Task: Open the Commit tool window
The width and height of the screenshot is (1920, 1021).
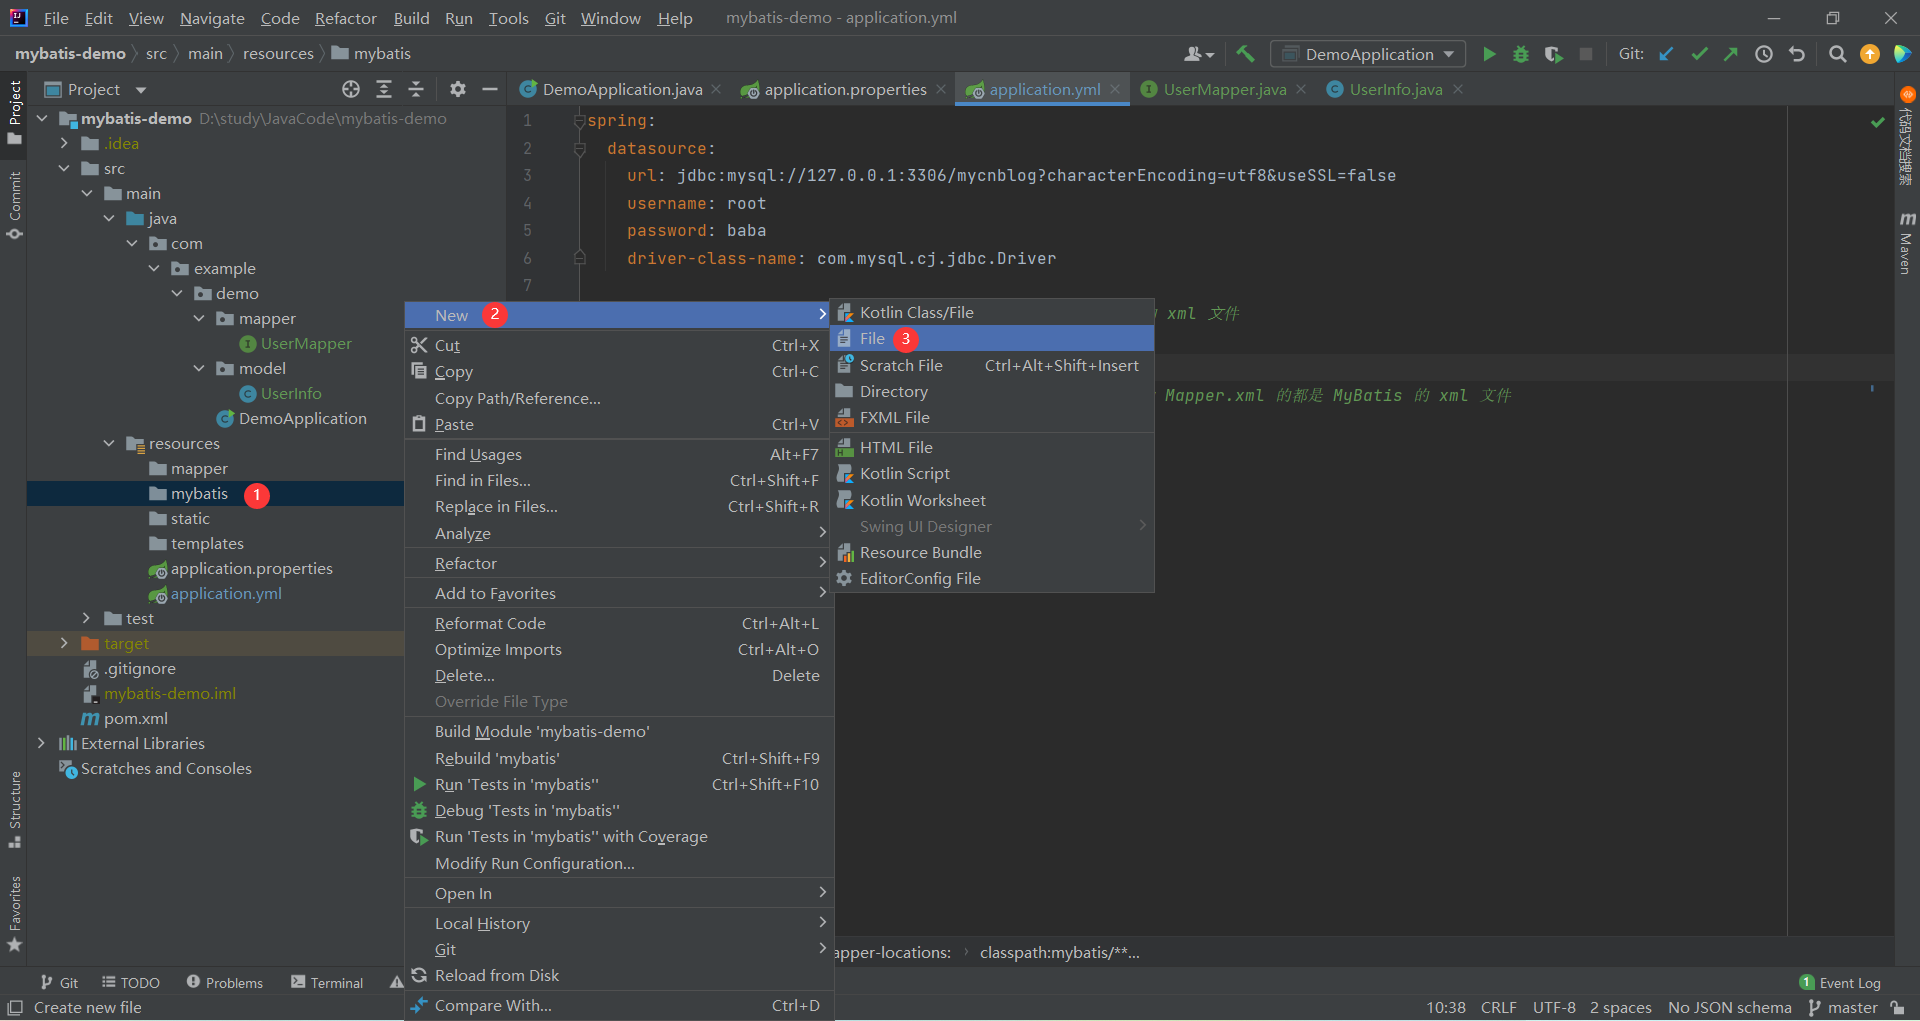Action: (x=14, y=206)
